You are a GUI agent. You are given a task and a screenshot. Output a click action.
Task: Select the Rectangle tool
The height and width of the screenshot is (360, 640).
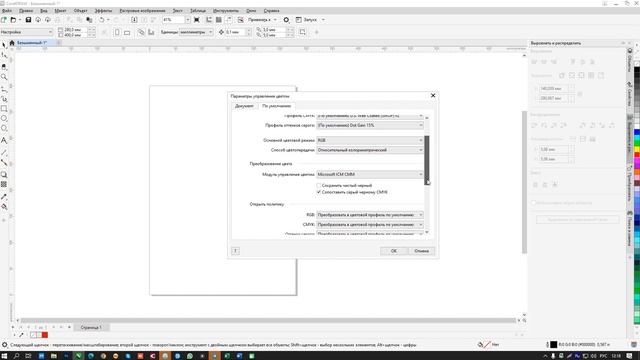(x=4, y=109)
